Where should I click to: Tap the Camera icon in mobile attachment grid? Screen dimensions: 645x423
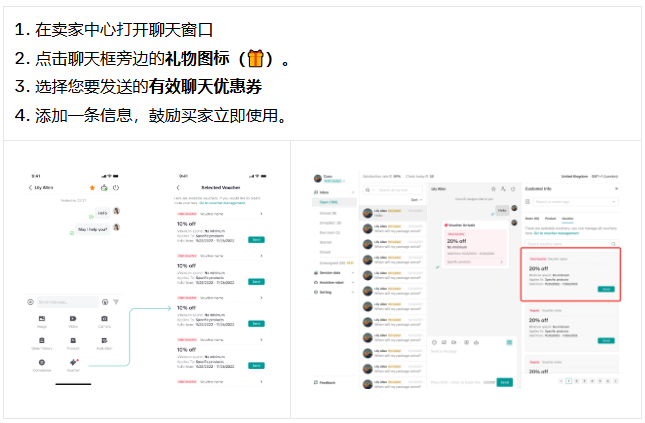click(104, 318)
